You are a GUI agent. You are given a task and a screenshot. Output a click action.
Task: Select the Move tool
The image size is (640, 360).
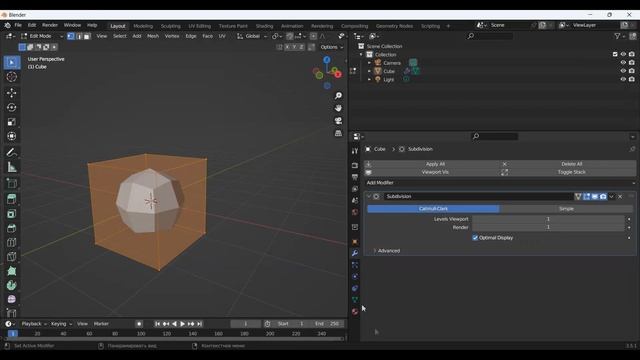point(11,93)
